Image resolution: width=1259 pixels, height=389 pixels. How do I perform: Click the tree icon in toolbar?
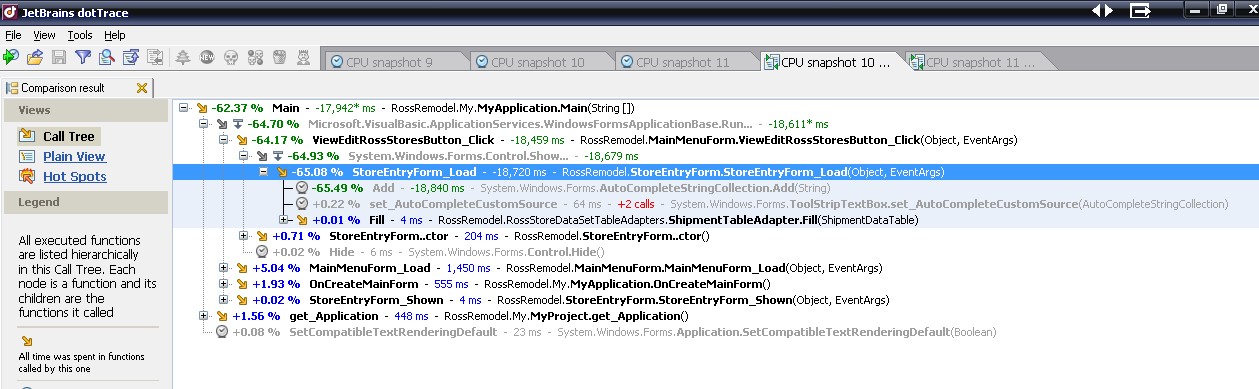pos(183,57)
